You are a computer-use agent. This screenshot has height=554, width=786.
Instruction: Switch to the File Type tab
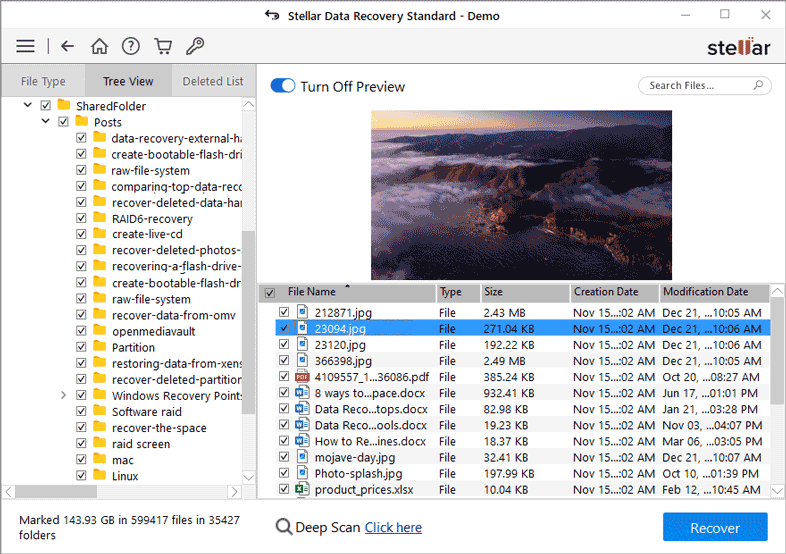coord(43,81)
